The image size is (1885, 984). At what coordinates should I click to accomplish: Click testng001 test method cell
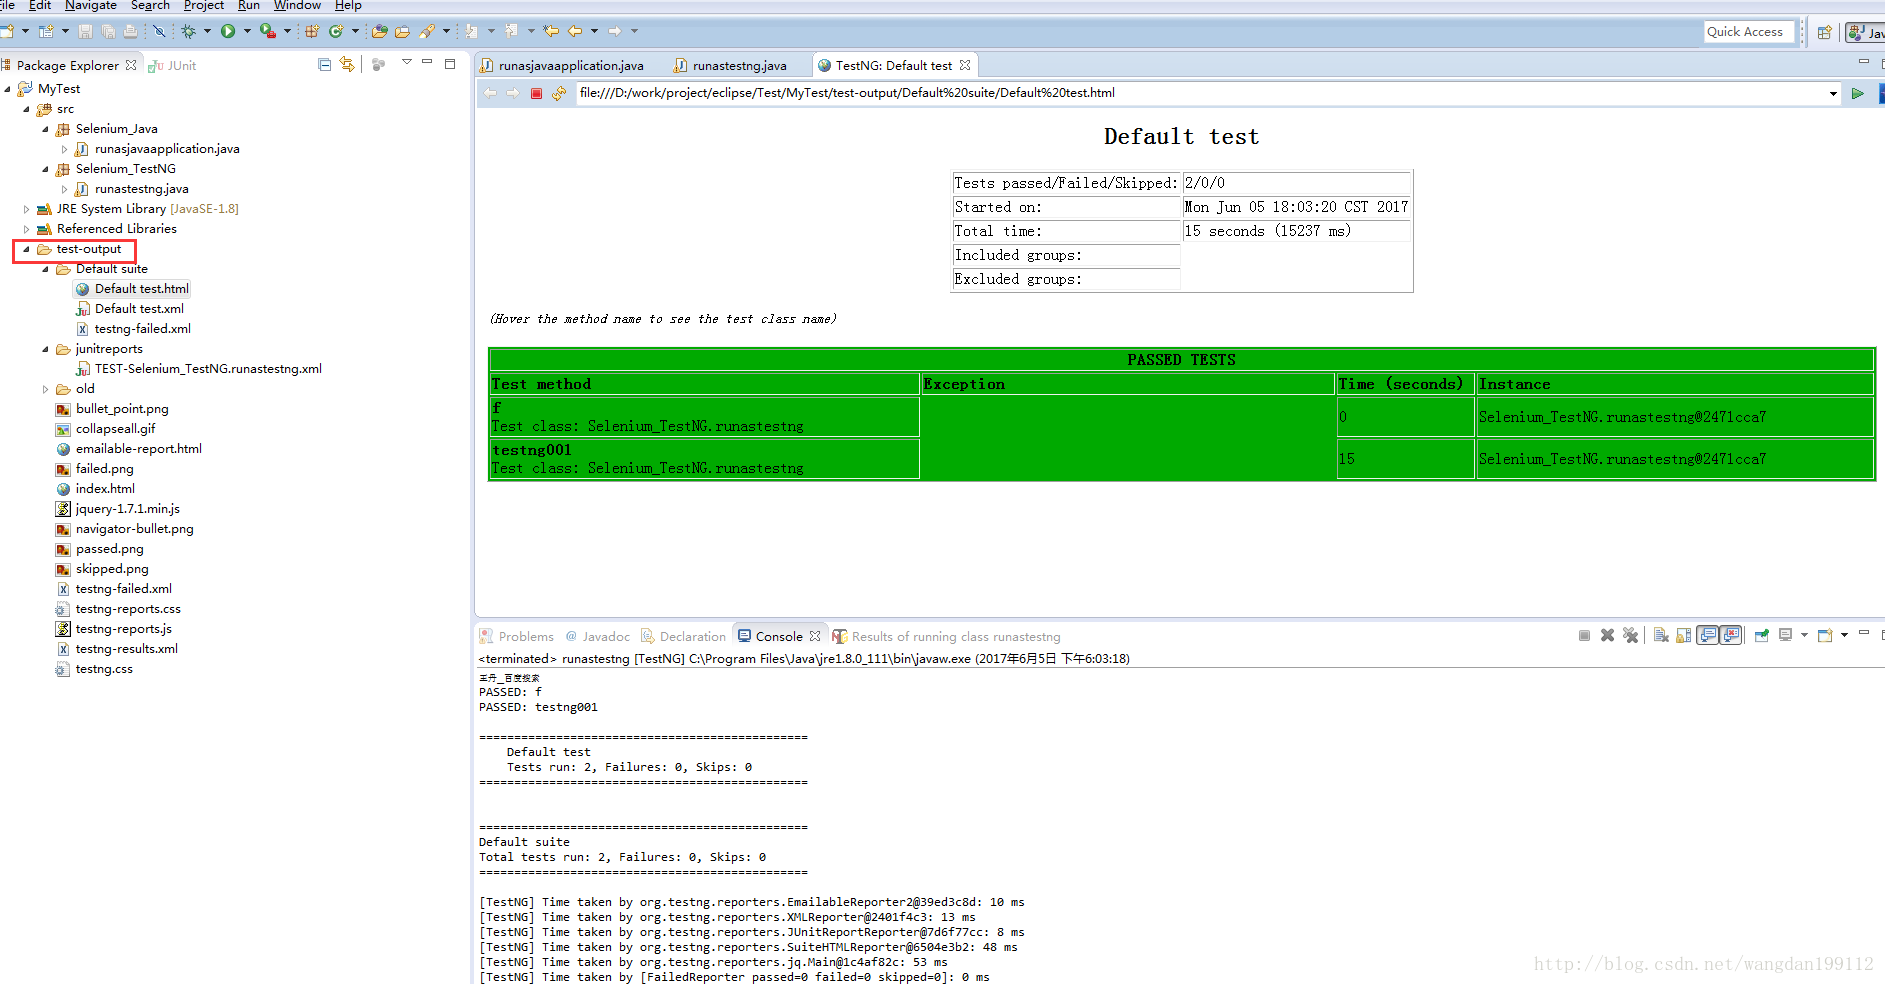pyautogui.click(x=704, y=459)
